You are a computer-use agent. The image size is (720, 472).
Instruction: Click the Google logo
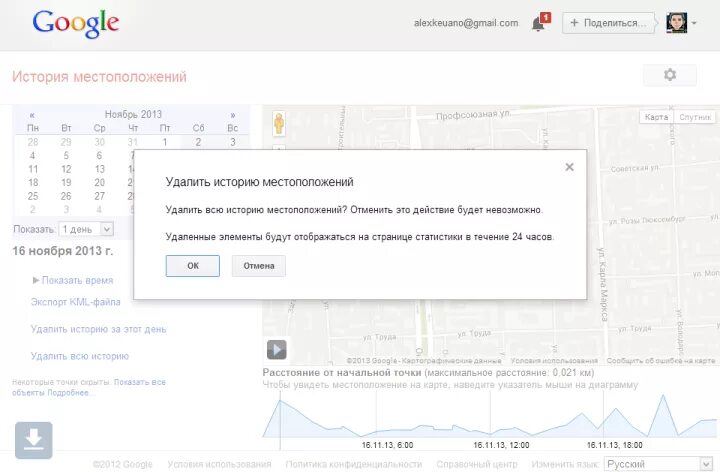tap(76, 24)
